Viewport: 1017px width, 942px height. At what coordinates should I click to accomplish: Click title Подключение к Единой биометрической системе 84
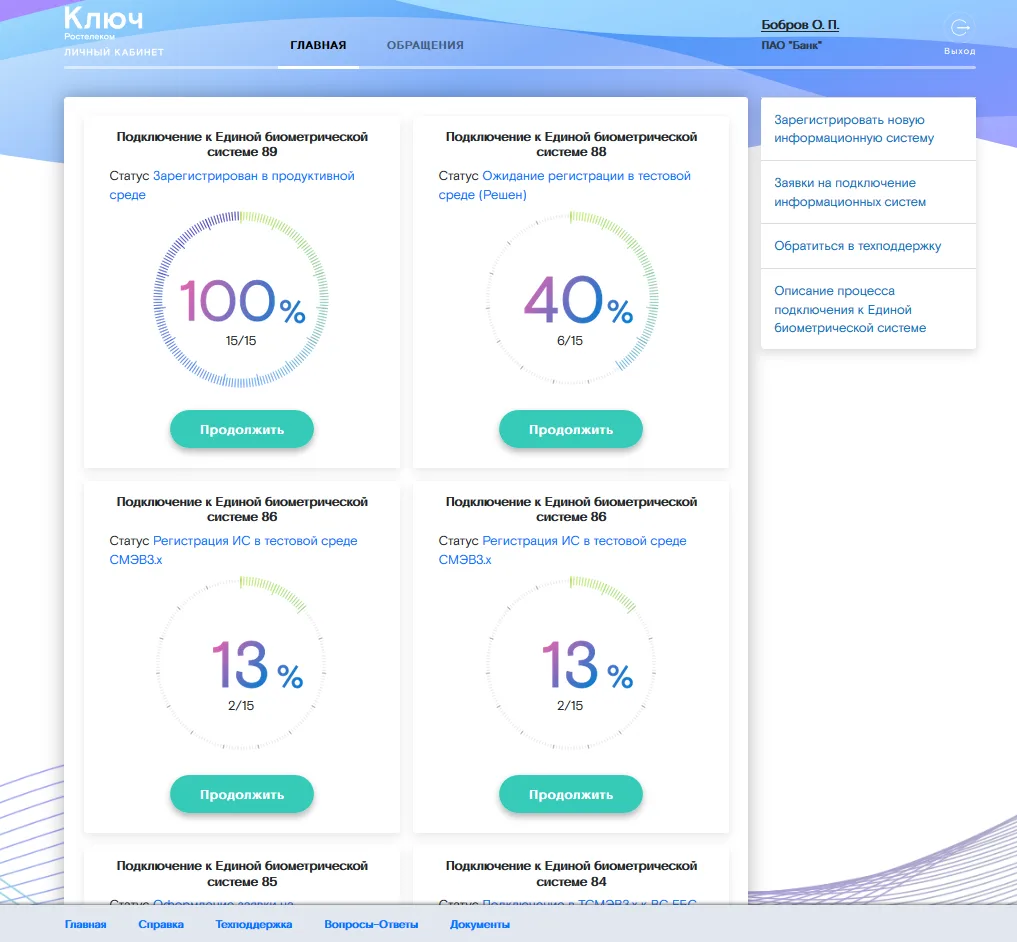coord(571,873)
